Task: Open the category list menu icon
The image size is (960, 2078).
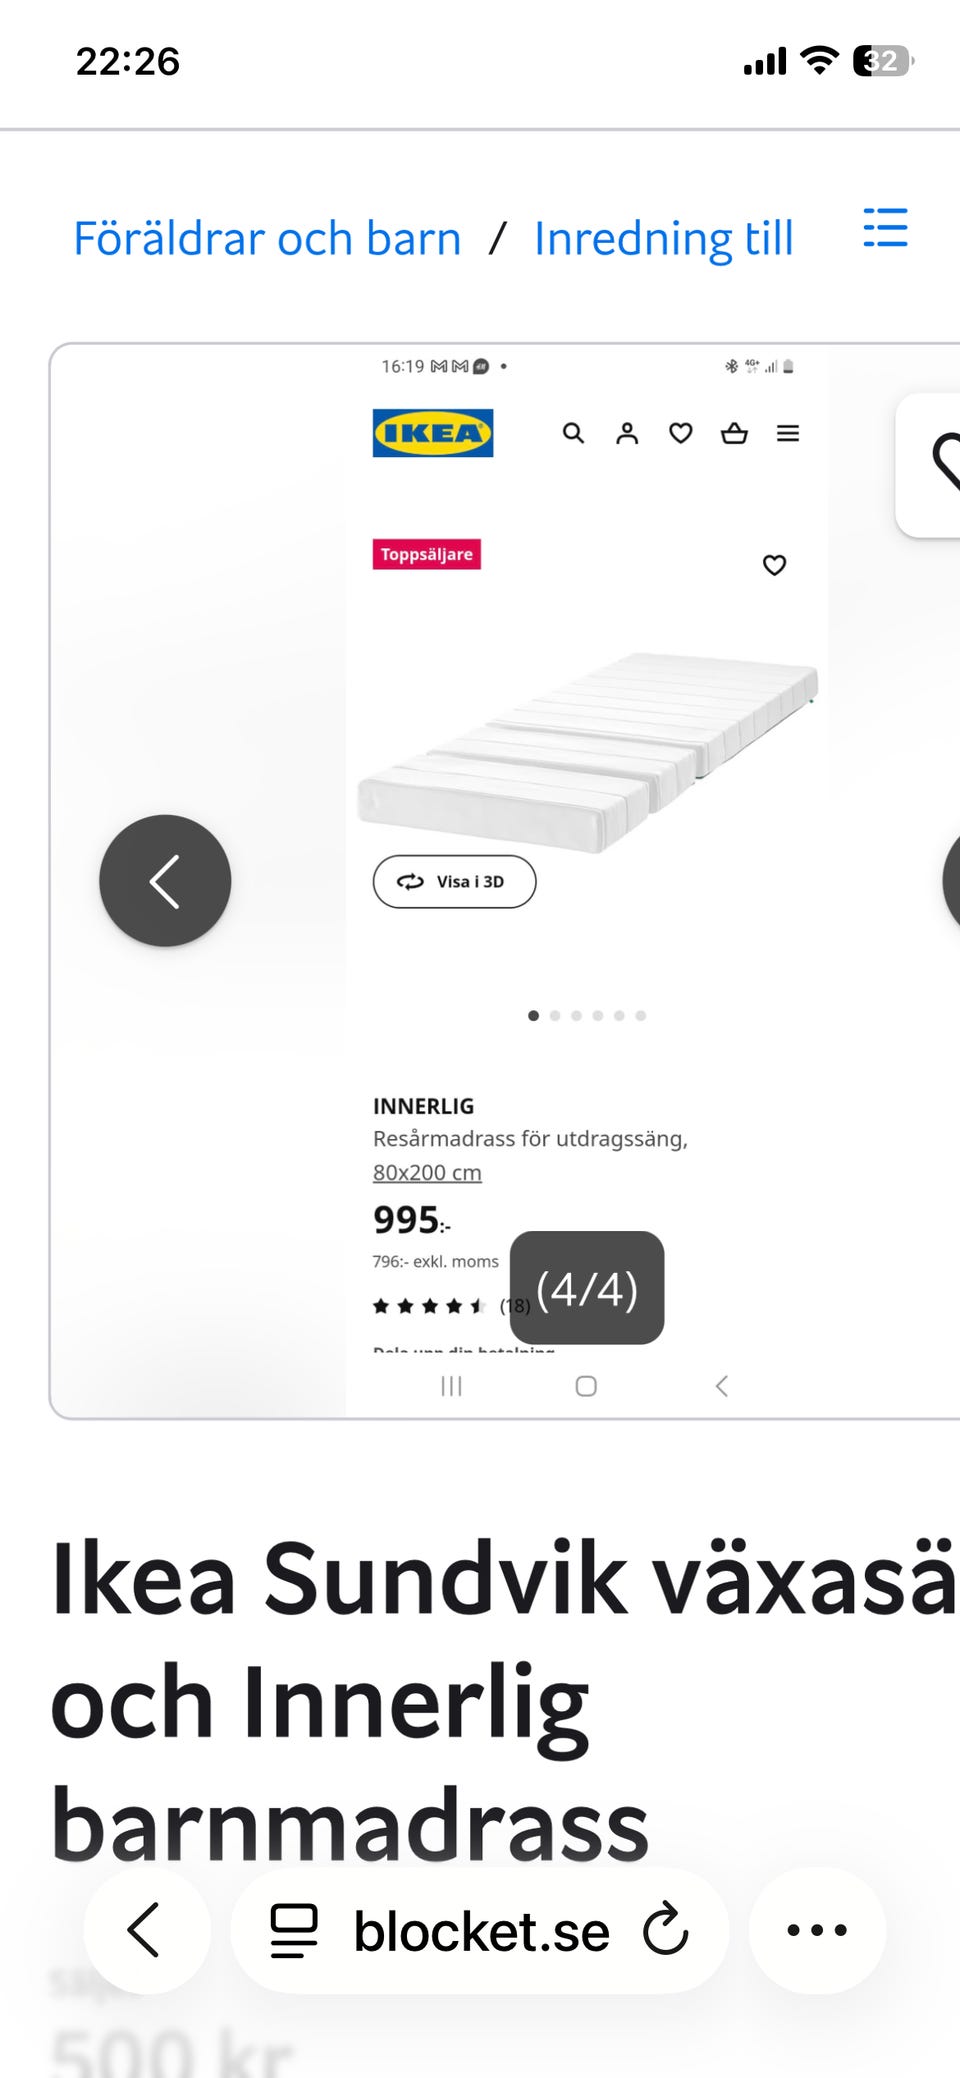Action: coord(885,228)
